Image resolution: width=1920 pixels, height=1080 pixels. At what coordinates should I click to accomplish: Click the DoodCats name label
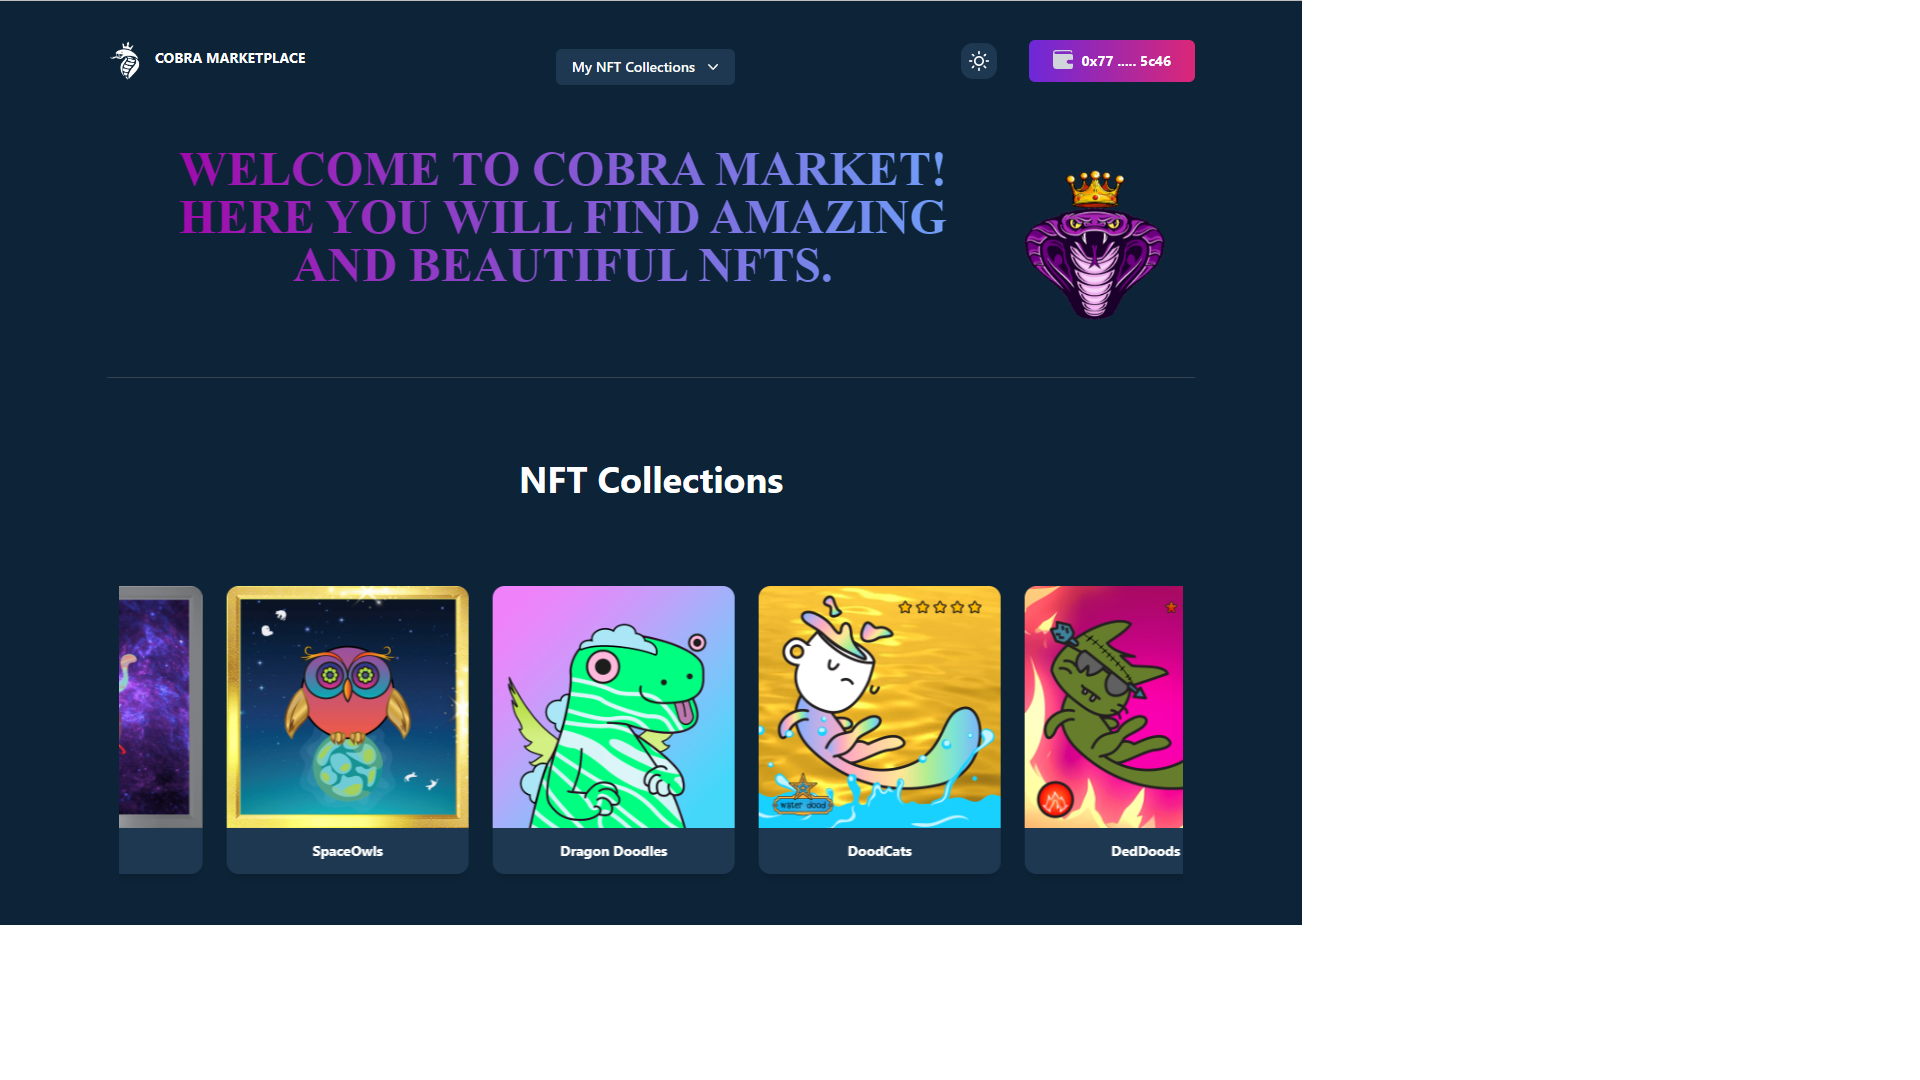pos(880,851)
